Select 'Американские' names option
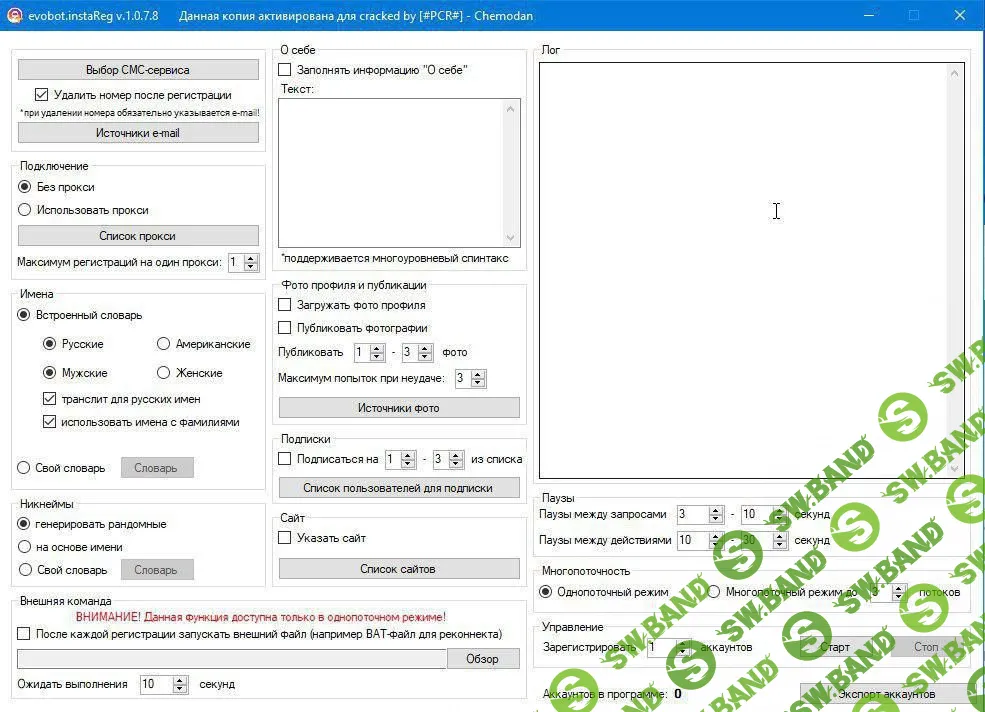 [x=164, y=344]
